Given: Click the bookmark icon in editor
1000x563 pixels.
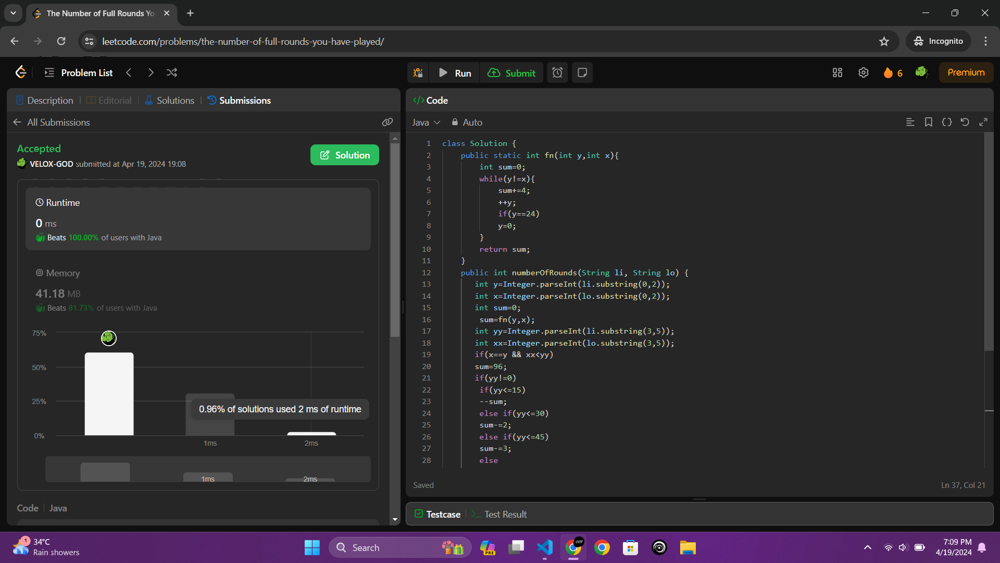Looking at the screenshot, I should pos(929,122).
